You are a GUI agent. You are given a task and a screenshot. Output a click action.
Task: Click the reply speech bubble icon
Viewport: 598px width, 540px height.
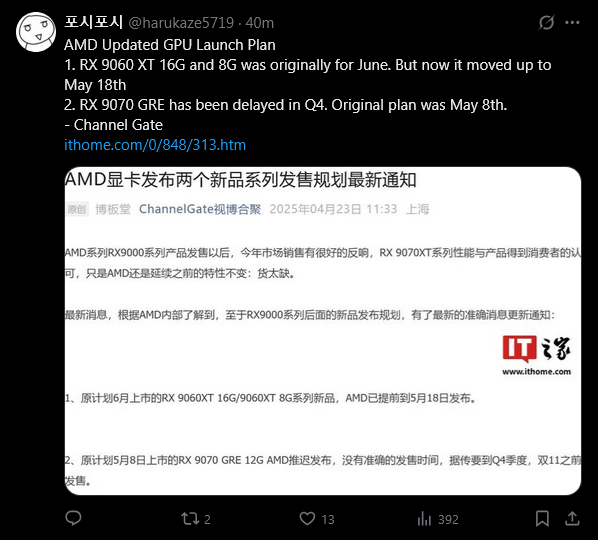tap(73, 518)
